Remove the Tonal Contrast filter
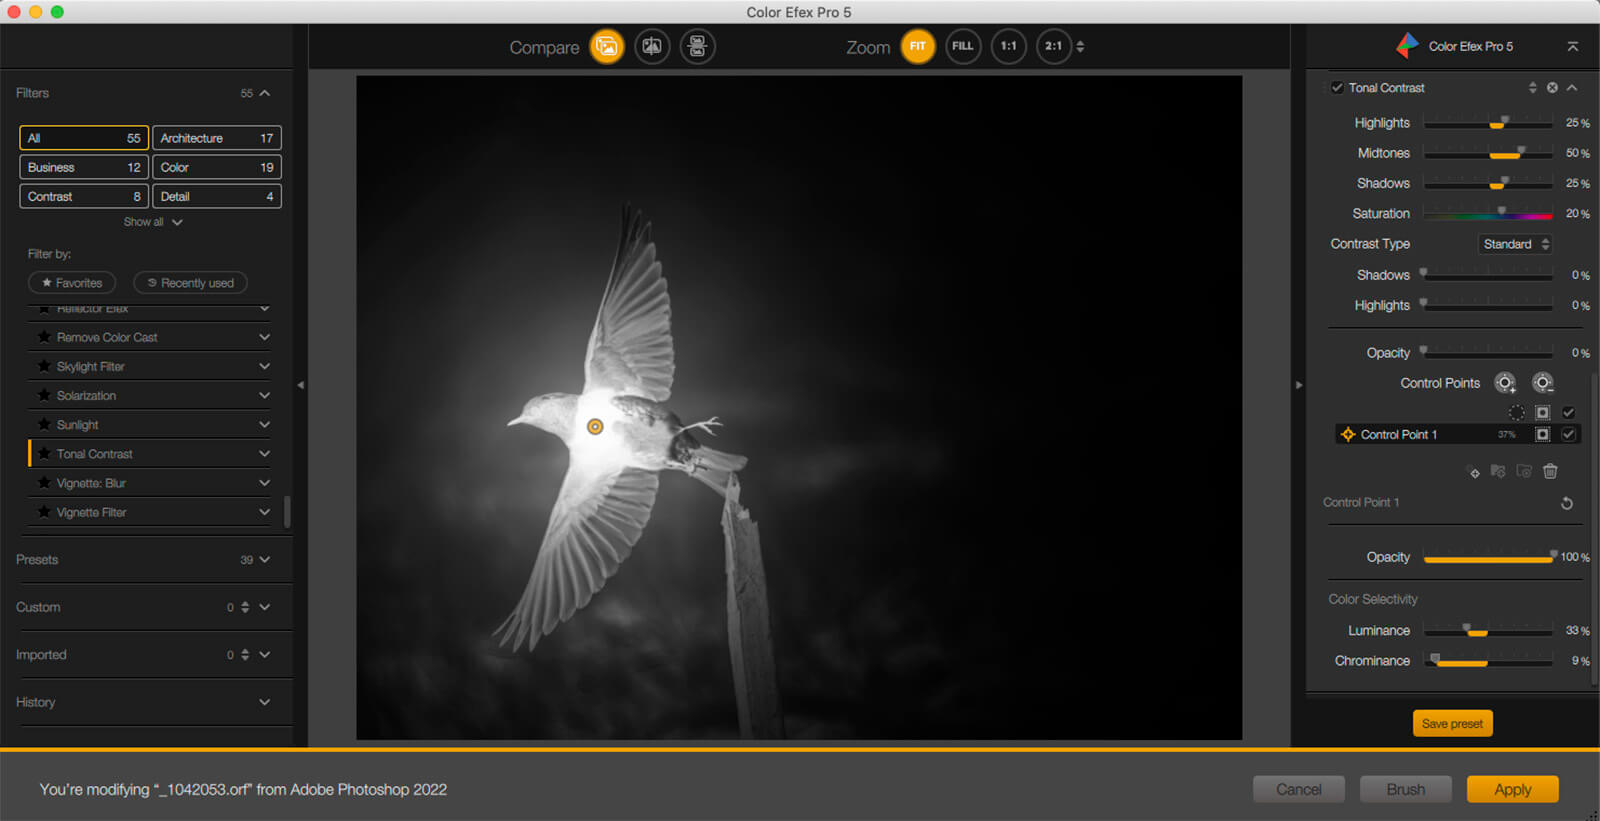The width and height of the screenshot is (1600, 821). click(1552, 88)
